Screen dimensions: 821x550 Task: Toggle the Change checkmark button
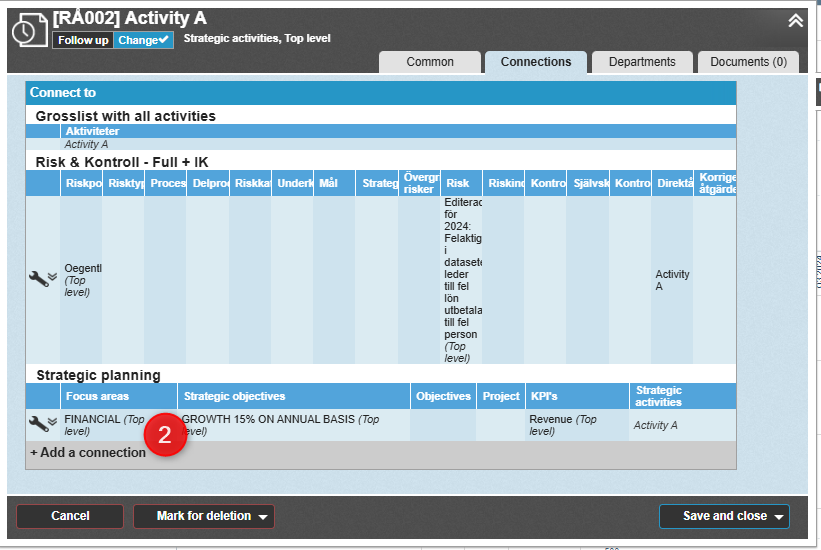pyautogui.click(x=143, y=40)
